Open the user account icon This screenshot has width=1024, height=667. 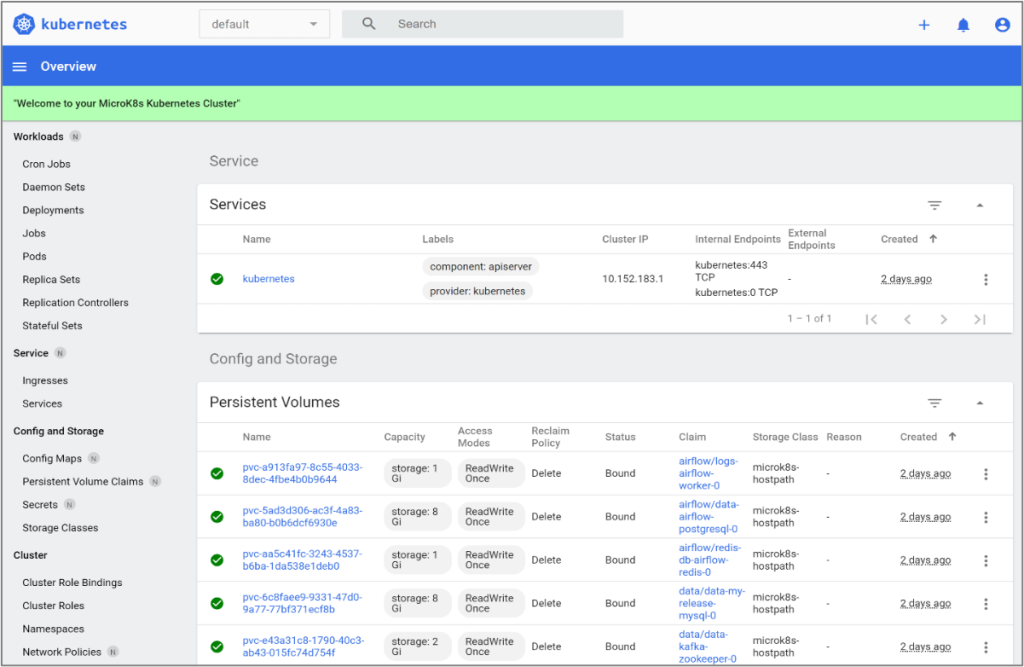click(x=1002, y=25)
